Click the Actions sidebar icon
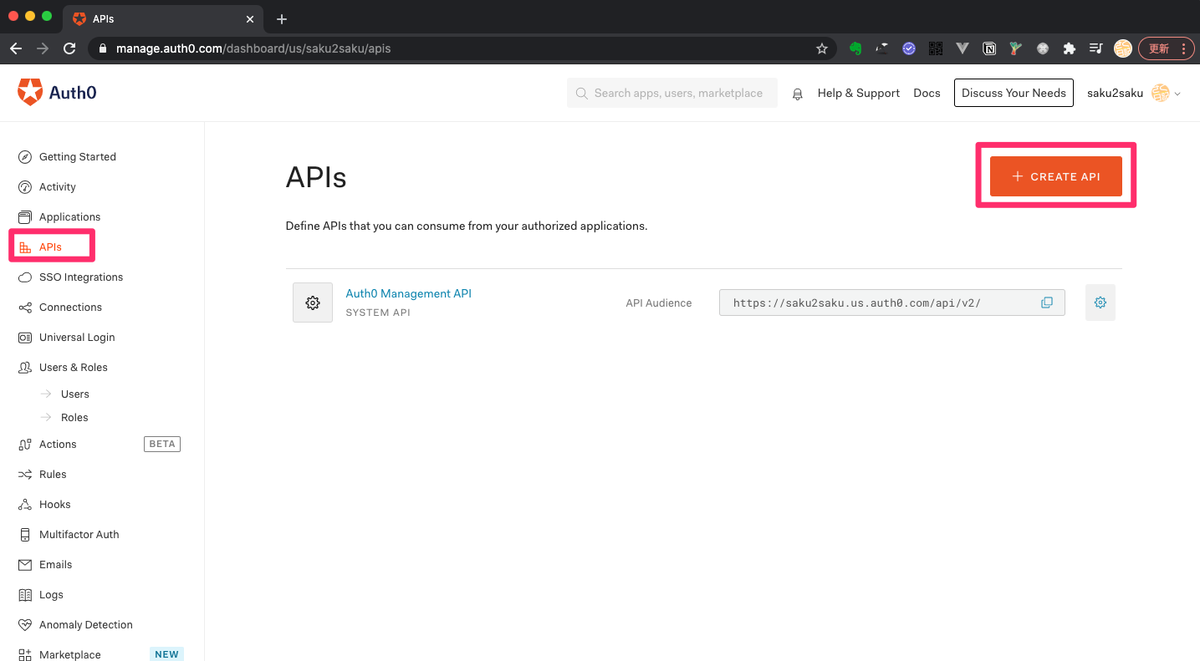 25,444
